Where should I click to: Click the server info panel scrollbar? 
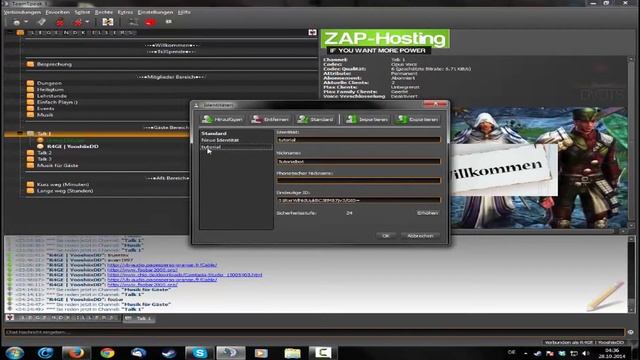pyautogui.click(x=631, y=142)
